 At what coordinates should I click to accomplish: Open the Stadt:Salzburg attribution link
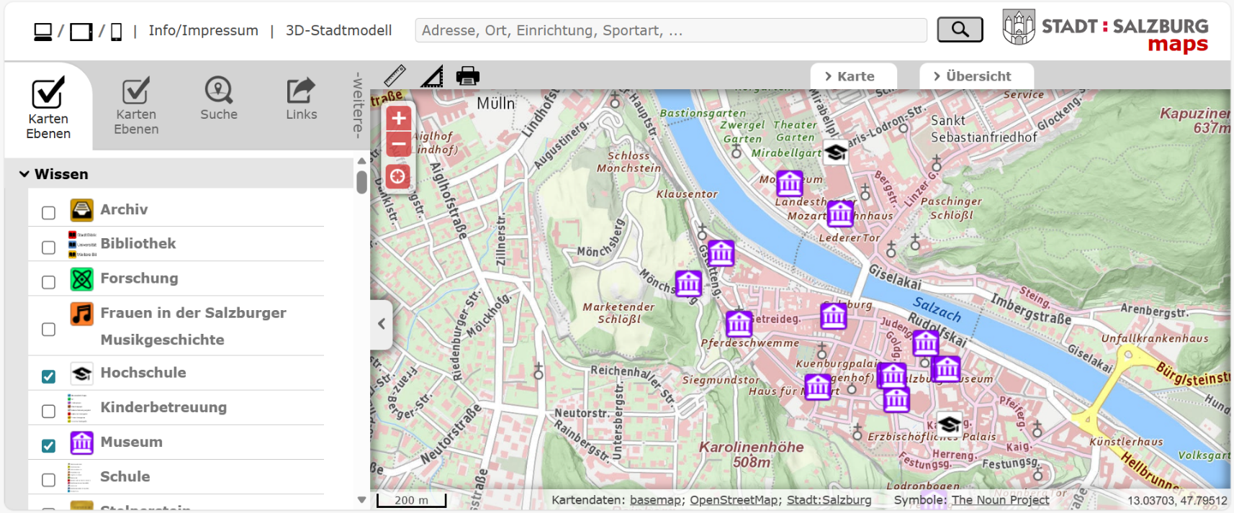coord(829,500)
